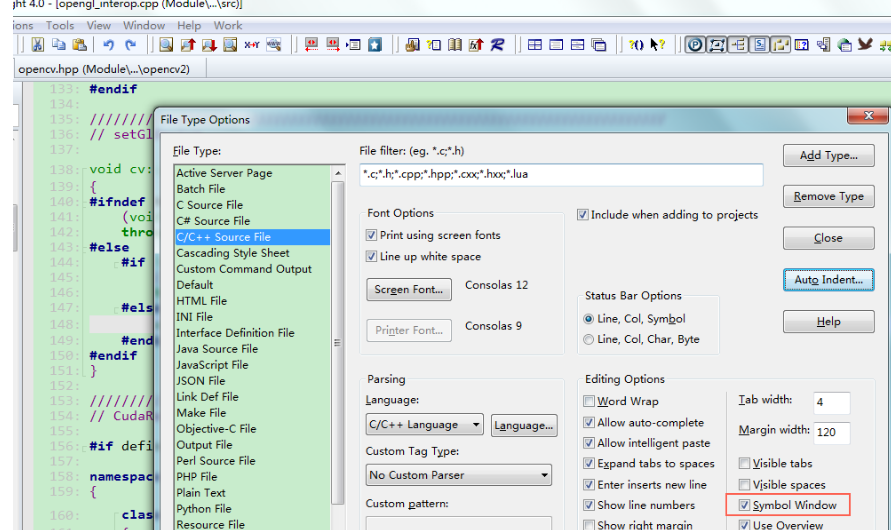891x530 pixels.
Task: Click the Undo arrow icon
Action: click(109, 45)
